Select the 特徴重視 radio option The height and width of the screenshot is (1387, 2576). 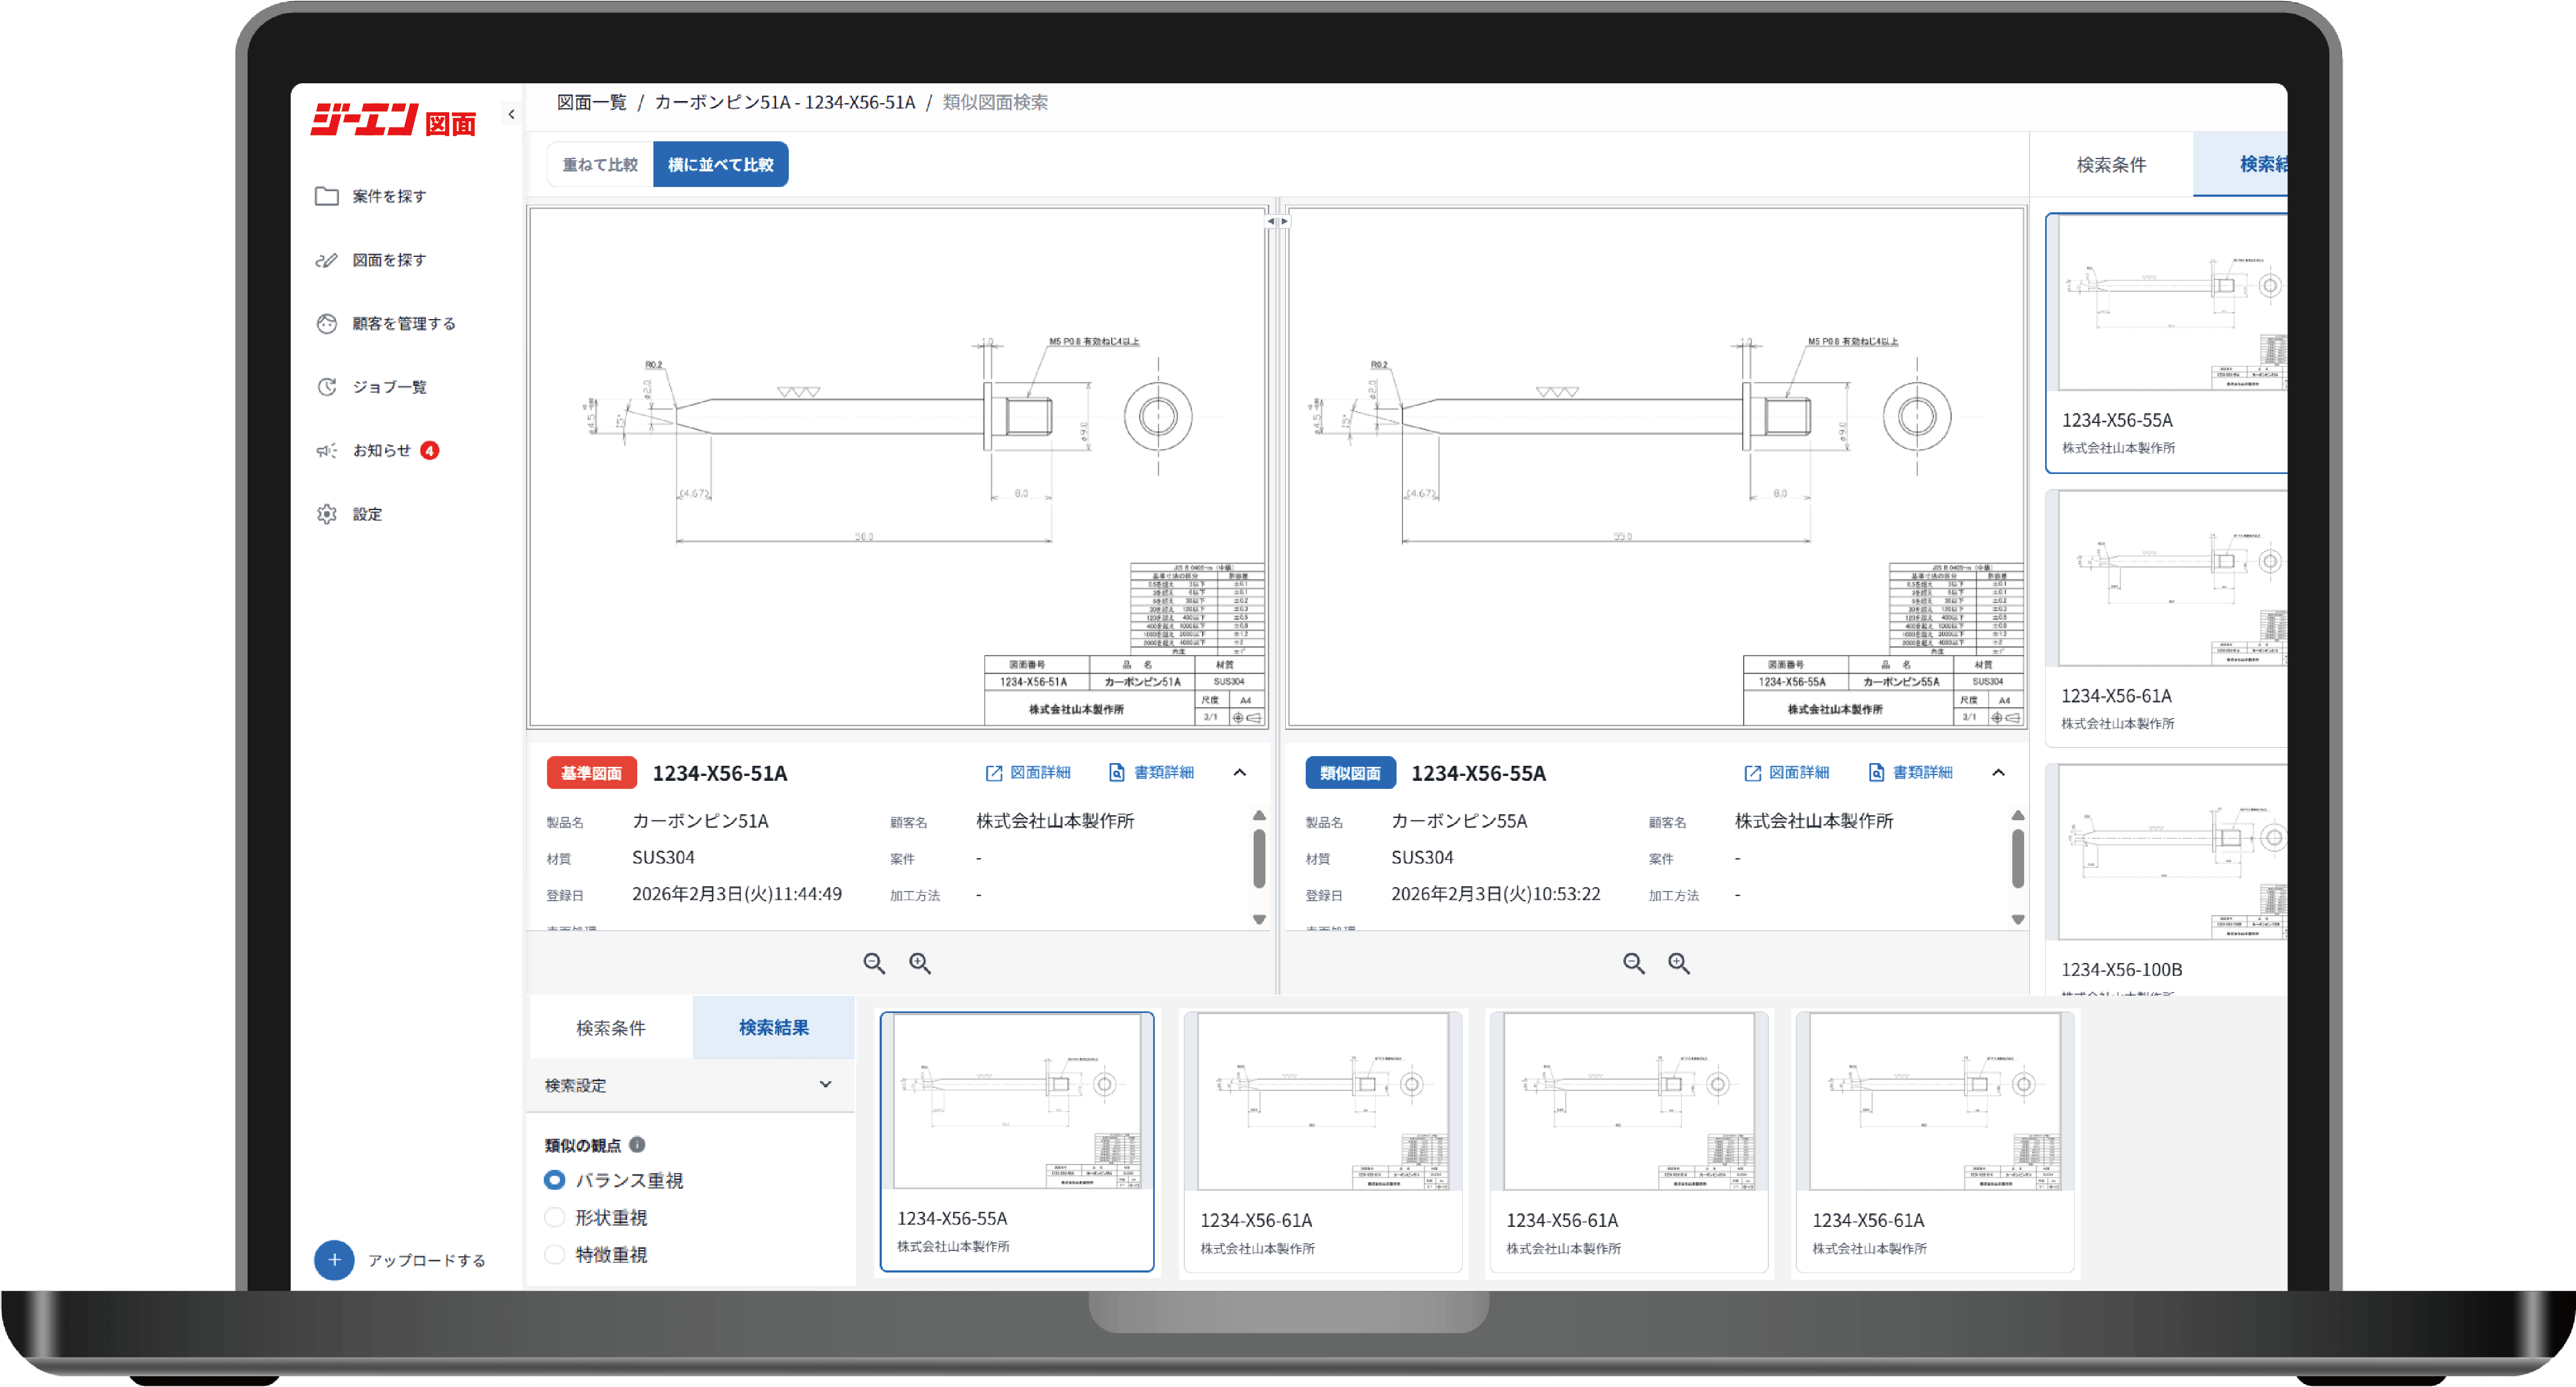pos(554,1254)
